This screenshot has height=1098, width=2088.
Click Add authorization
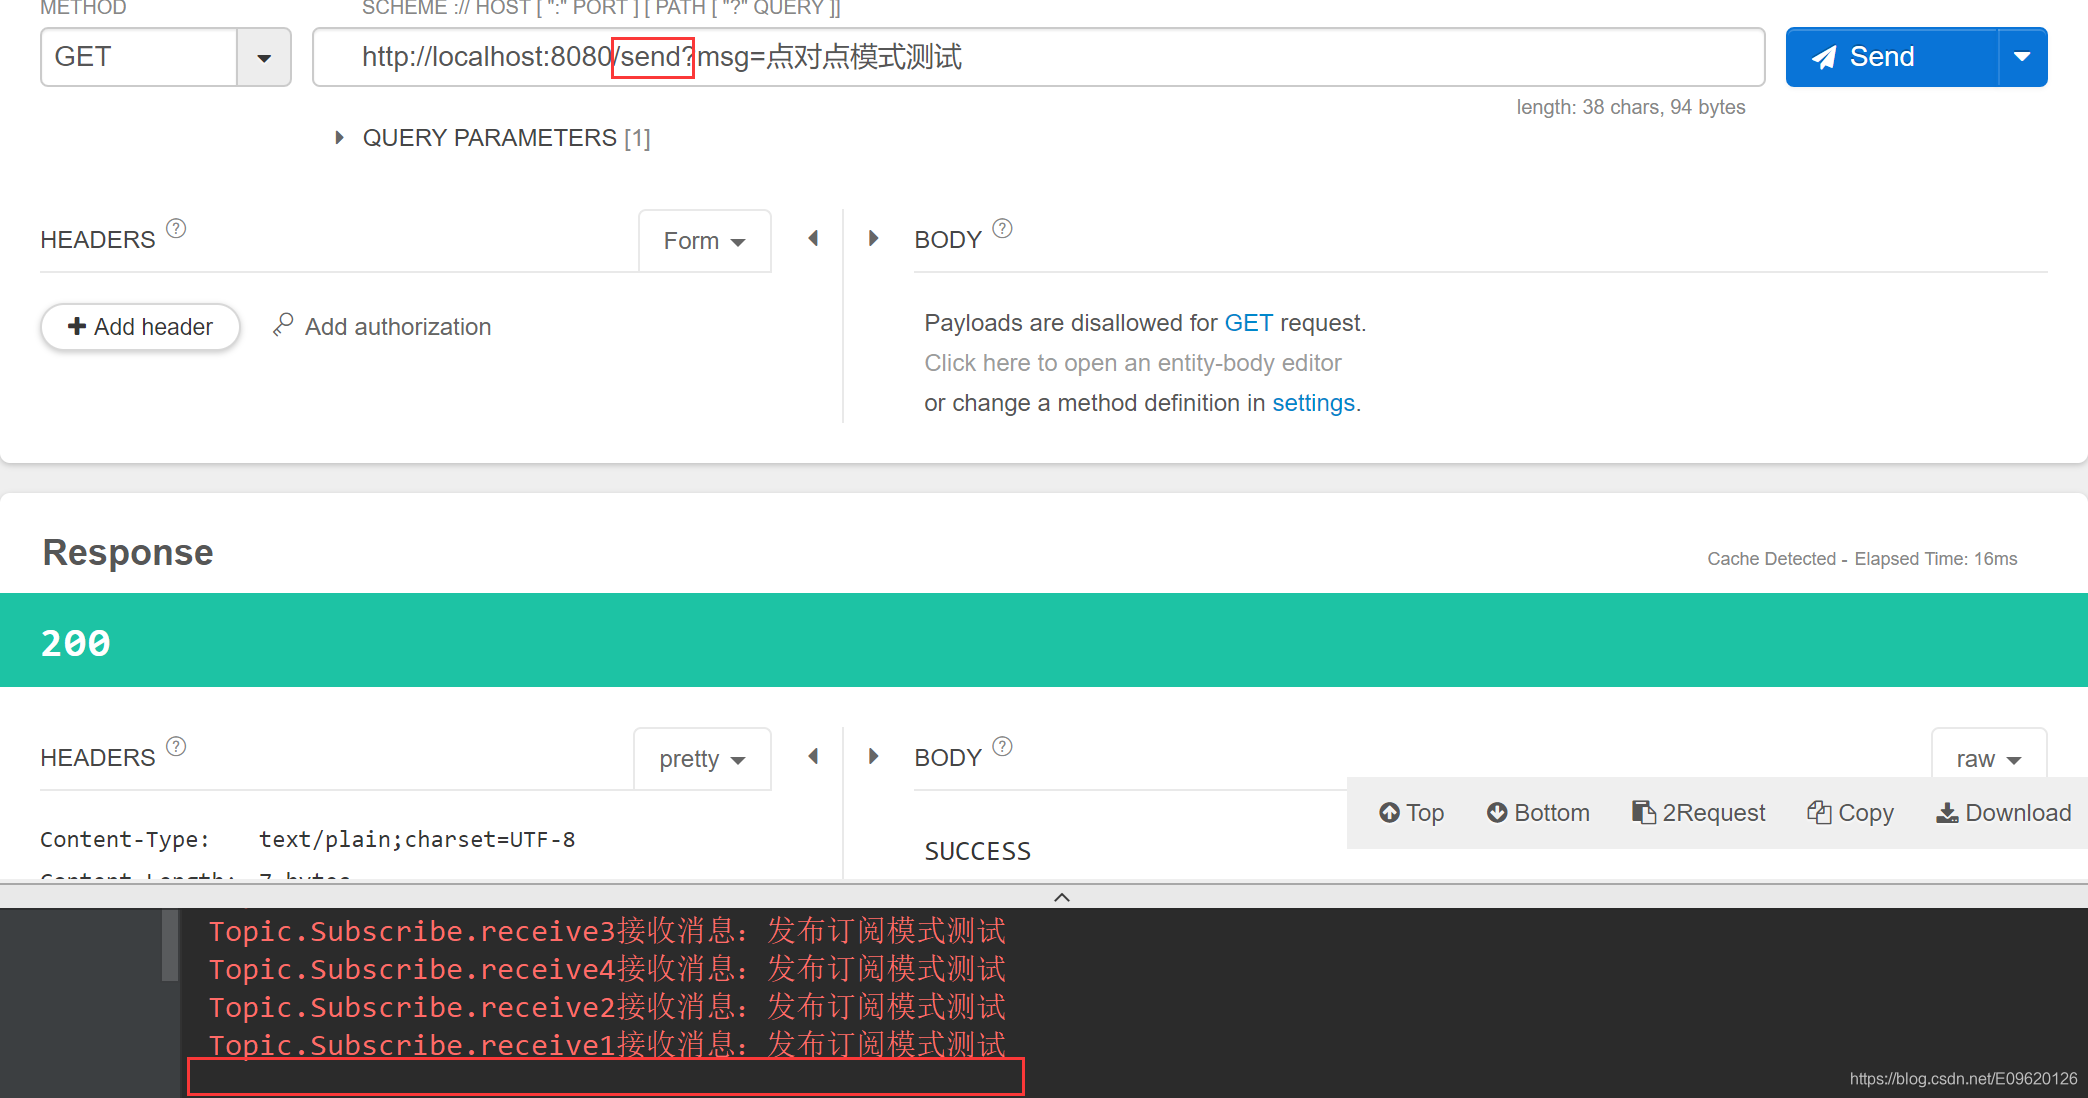pyautogui.click(x=382, y=326)
